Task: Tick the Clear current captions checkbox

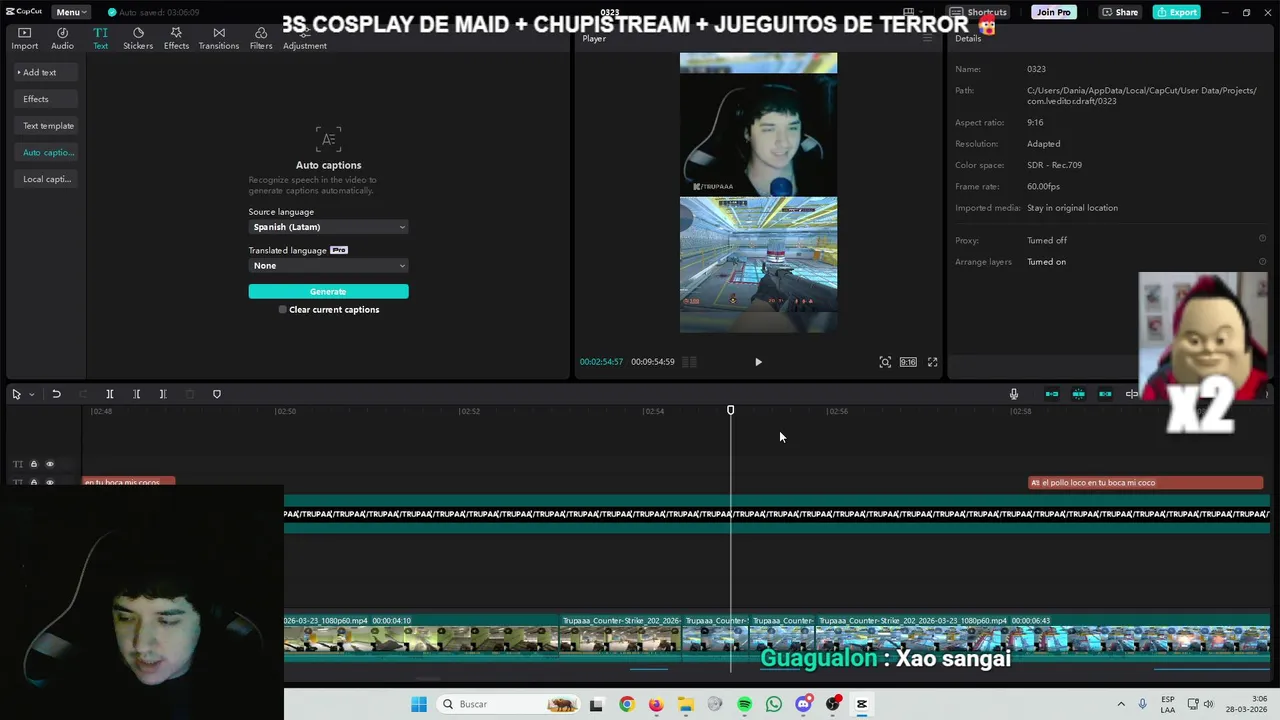Action: [x=283, y=310]
